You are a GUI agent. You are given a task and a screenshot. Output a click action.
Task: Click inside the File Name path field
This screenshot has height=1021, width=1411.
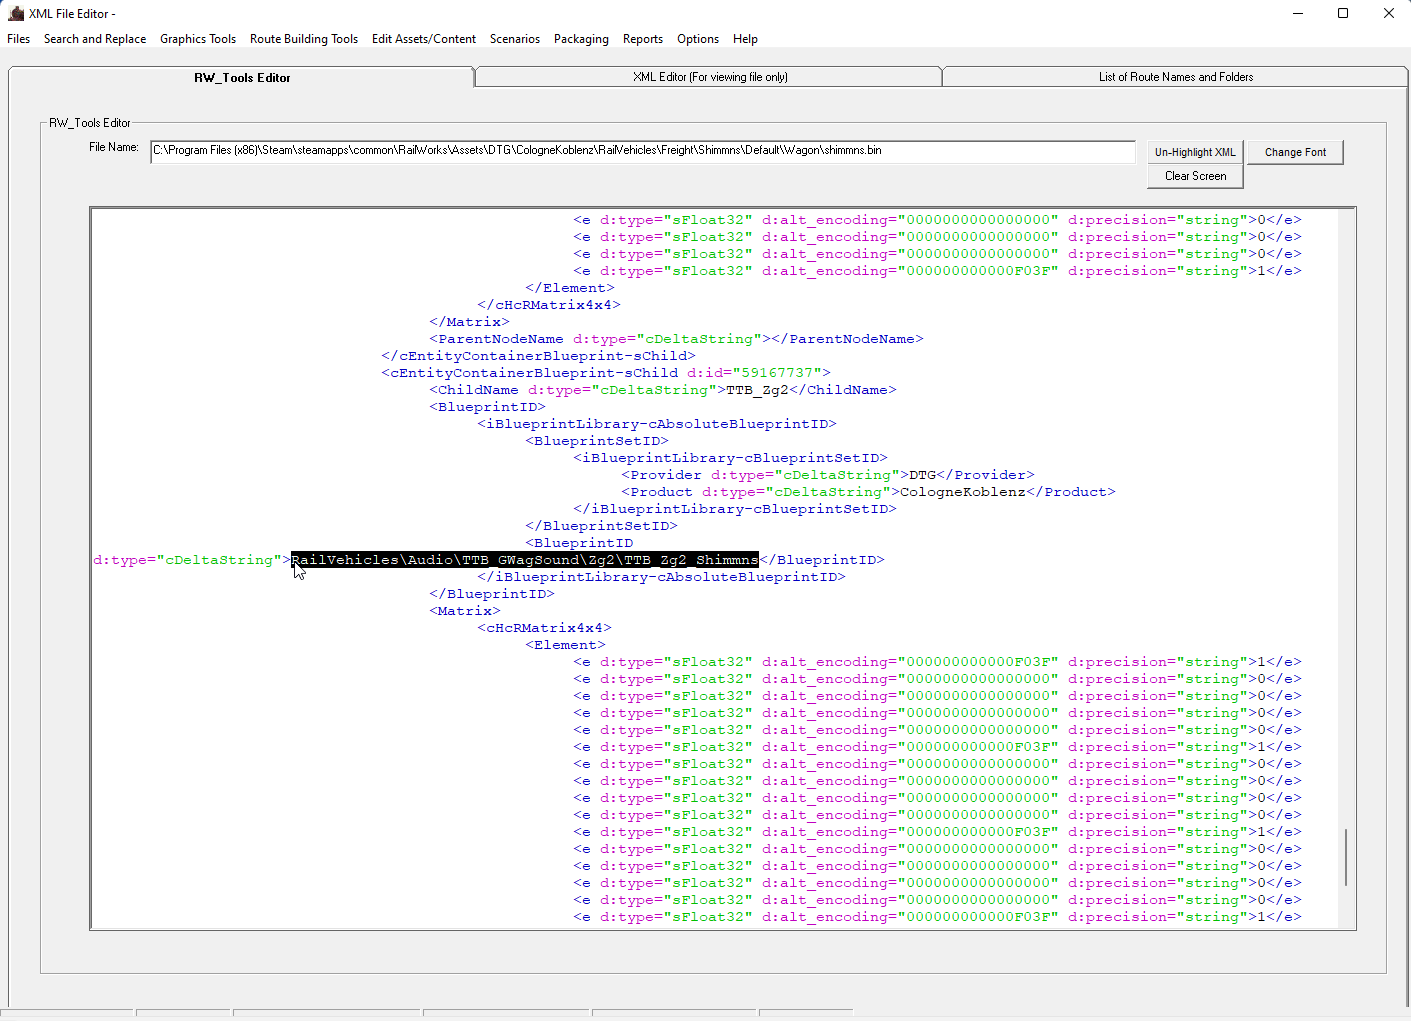pos(642,151)
